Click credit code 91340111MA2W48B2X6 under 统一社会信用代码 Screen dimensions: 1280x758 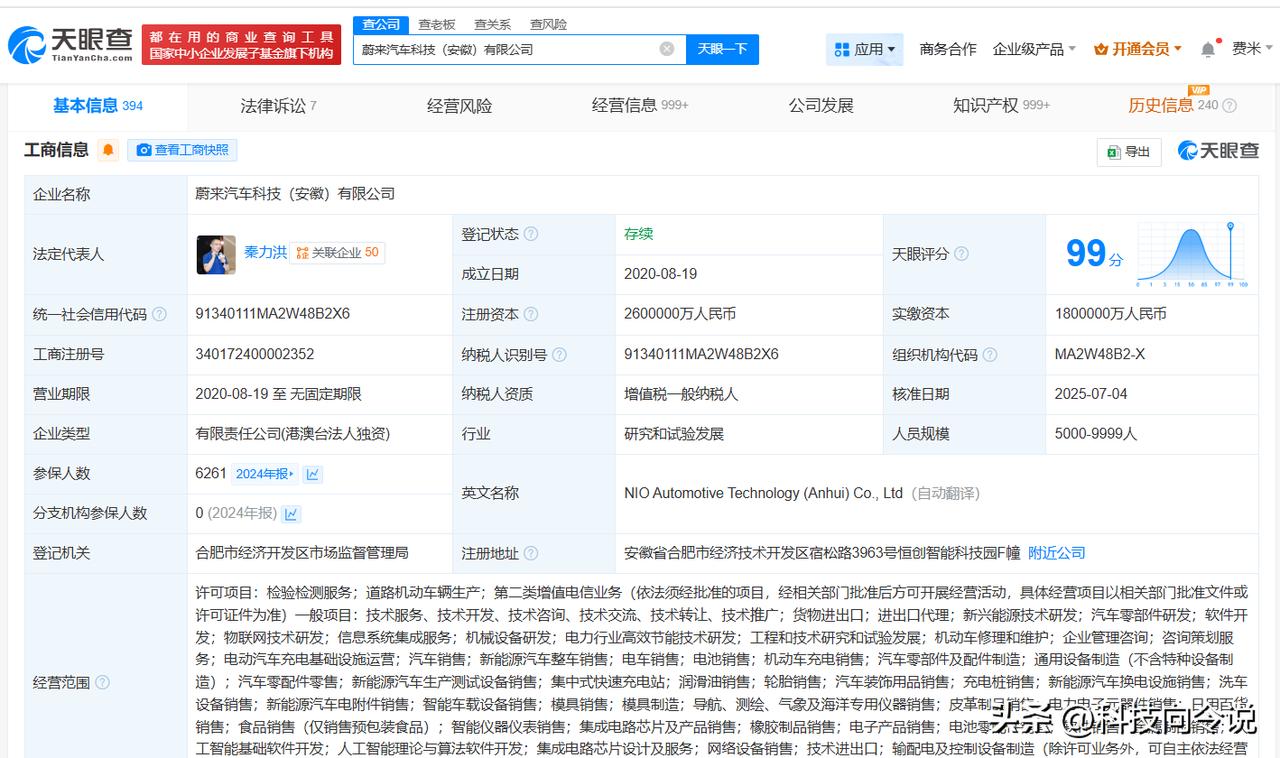(272, 314)
